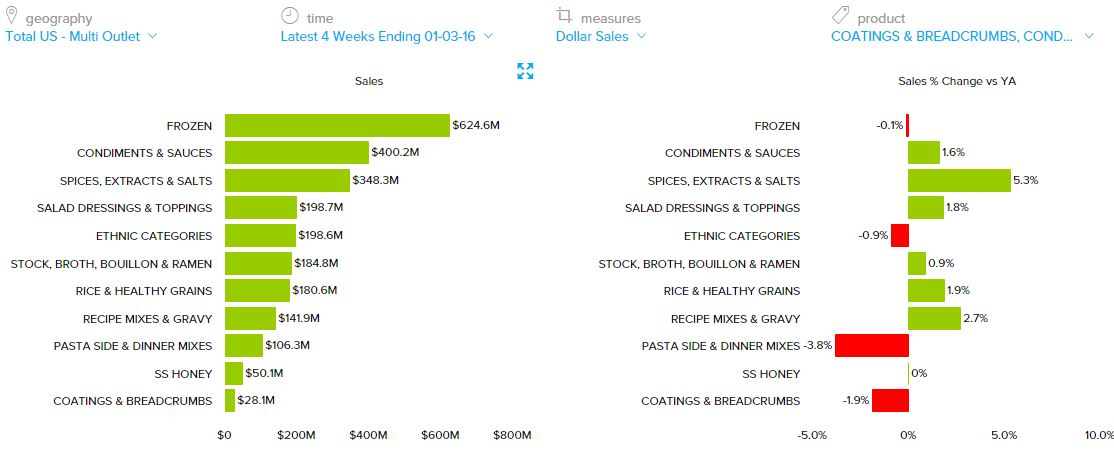Select the FROZEN sales bar

point(337,125)
